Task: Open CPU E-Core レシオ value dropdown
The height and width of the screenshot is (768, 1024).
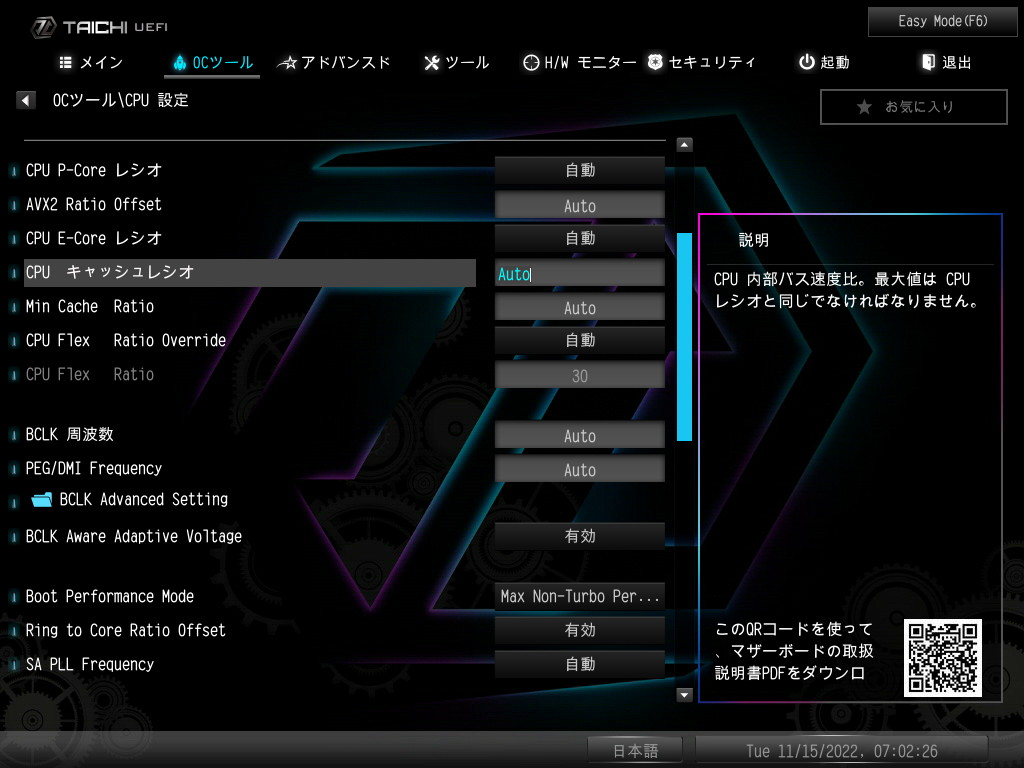Action: pos(579,238)
